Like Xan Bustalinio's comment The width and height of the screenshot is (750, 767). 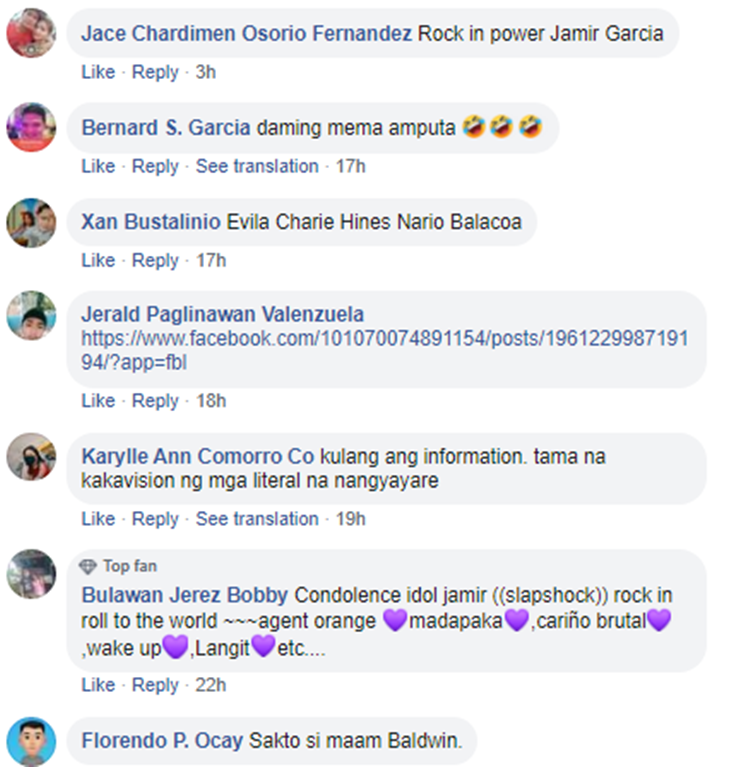pyautogui.click(x=98, y=260)
